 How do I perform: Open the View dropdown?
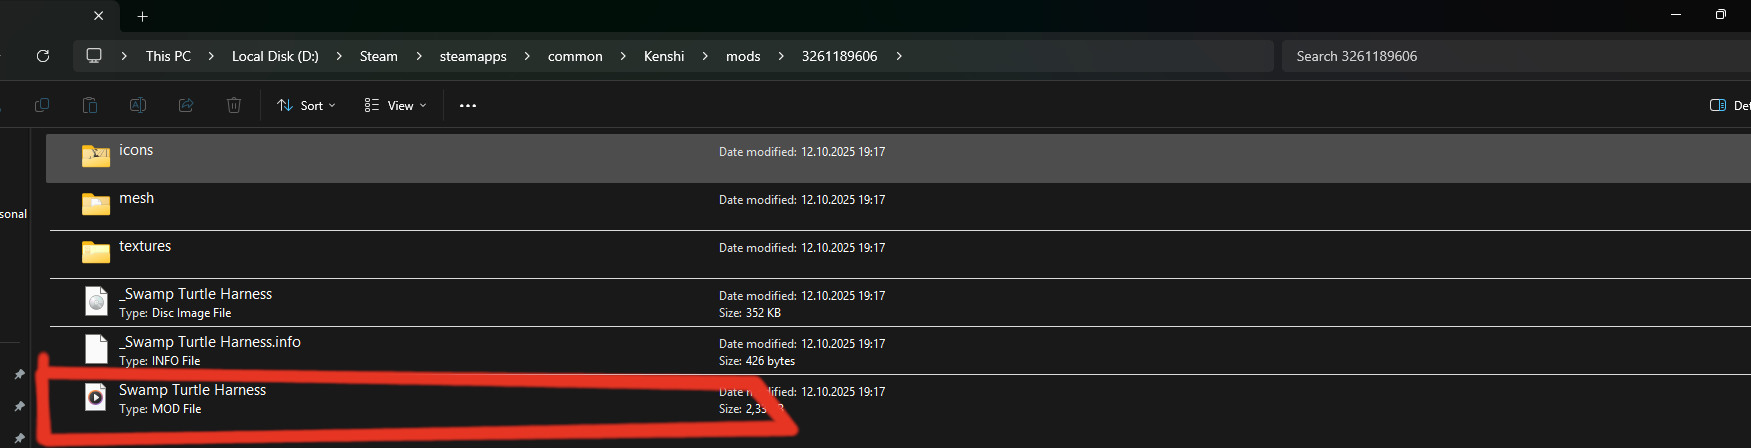[395, 105]
